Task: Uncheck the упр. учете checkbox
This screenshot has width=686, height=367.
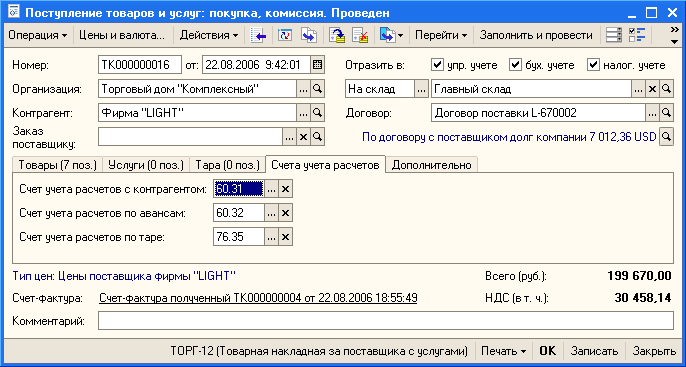Action: click(437, 65)
